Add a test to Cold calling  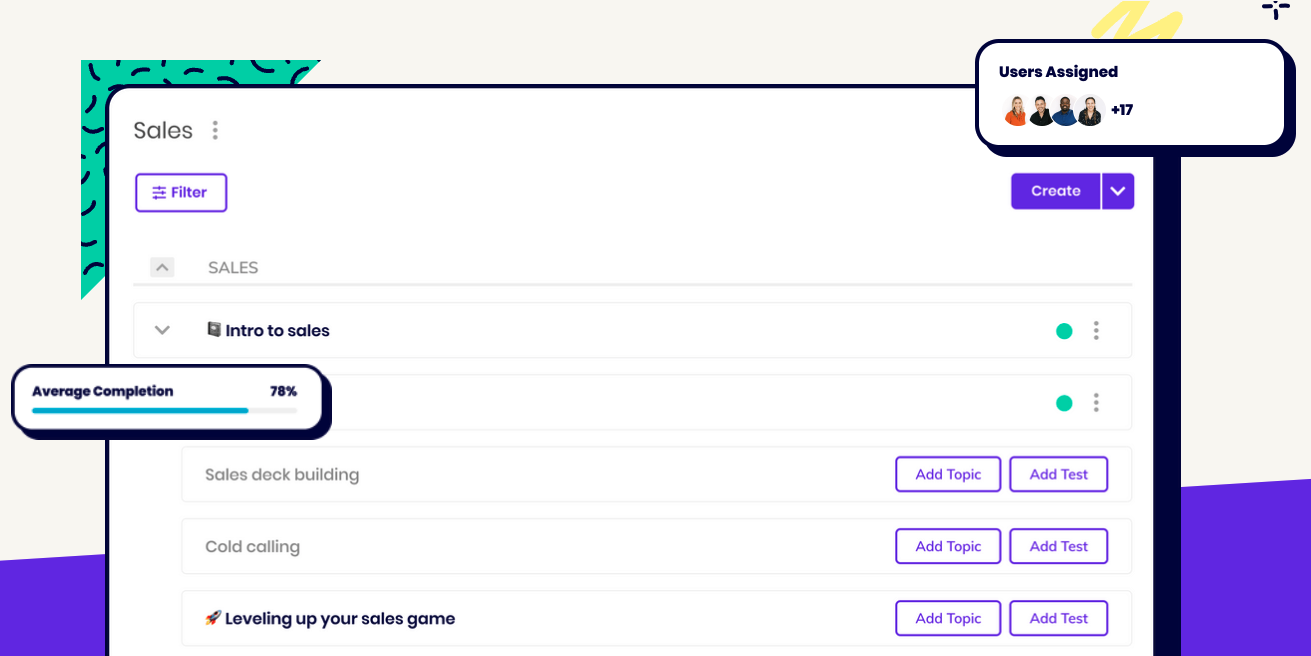tap(1058, 546)
